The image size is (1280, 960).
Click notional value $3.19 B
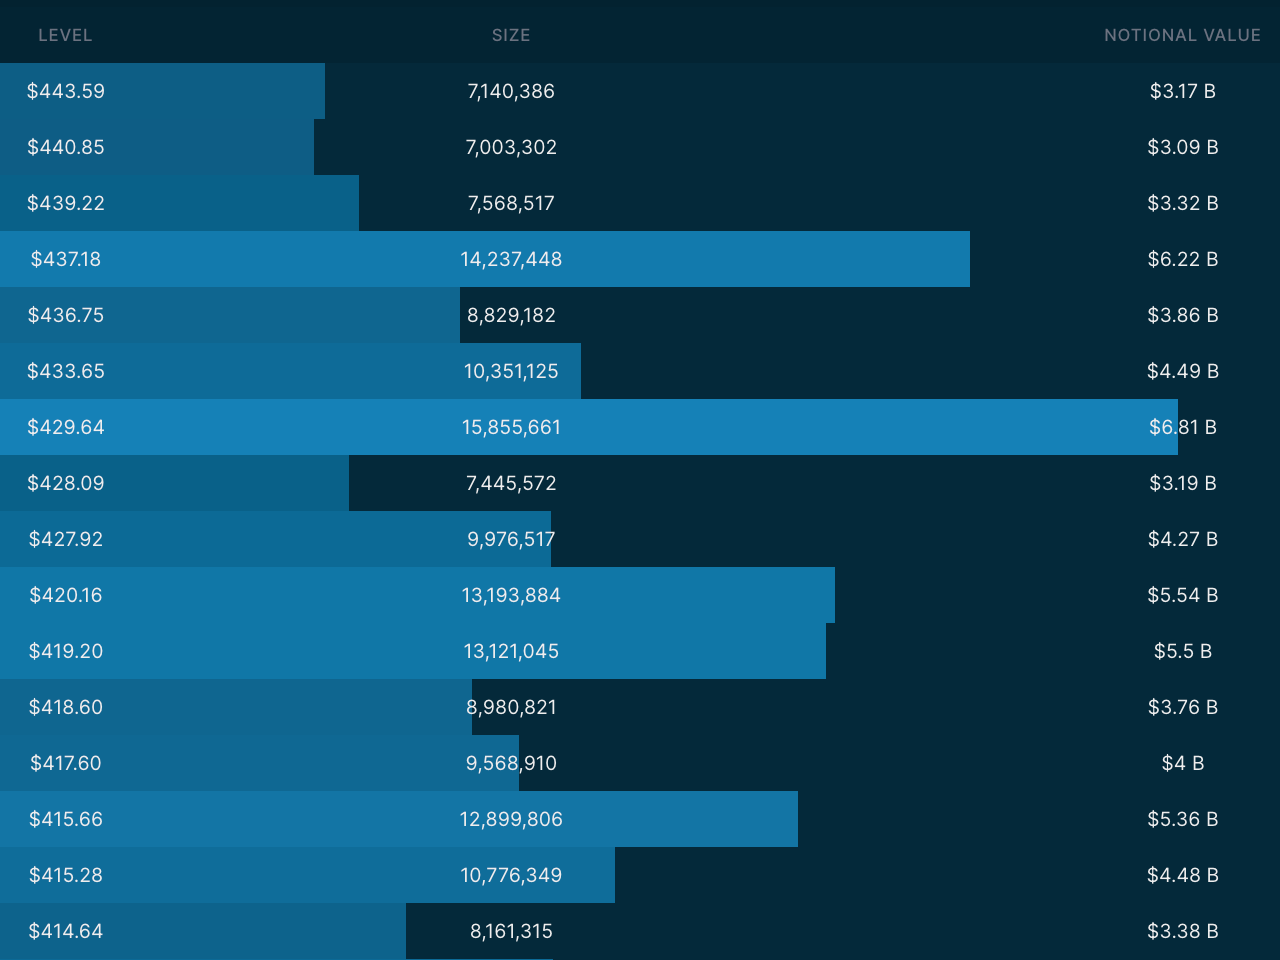pos(1183,483)
